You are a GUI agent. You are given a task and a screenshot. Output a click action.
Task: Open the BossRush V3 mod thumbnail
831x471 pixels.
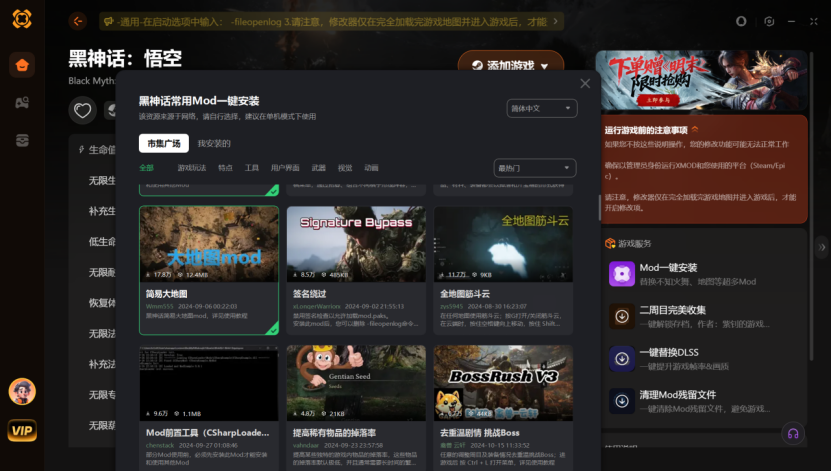pyautogui.click(x=503, y=383)
